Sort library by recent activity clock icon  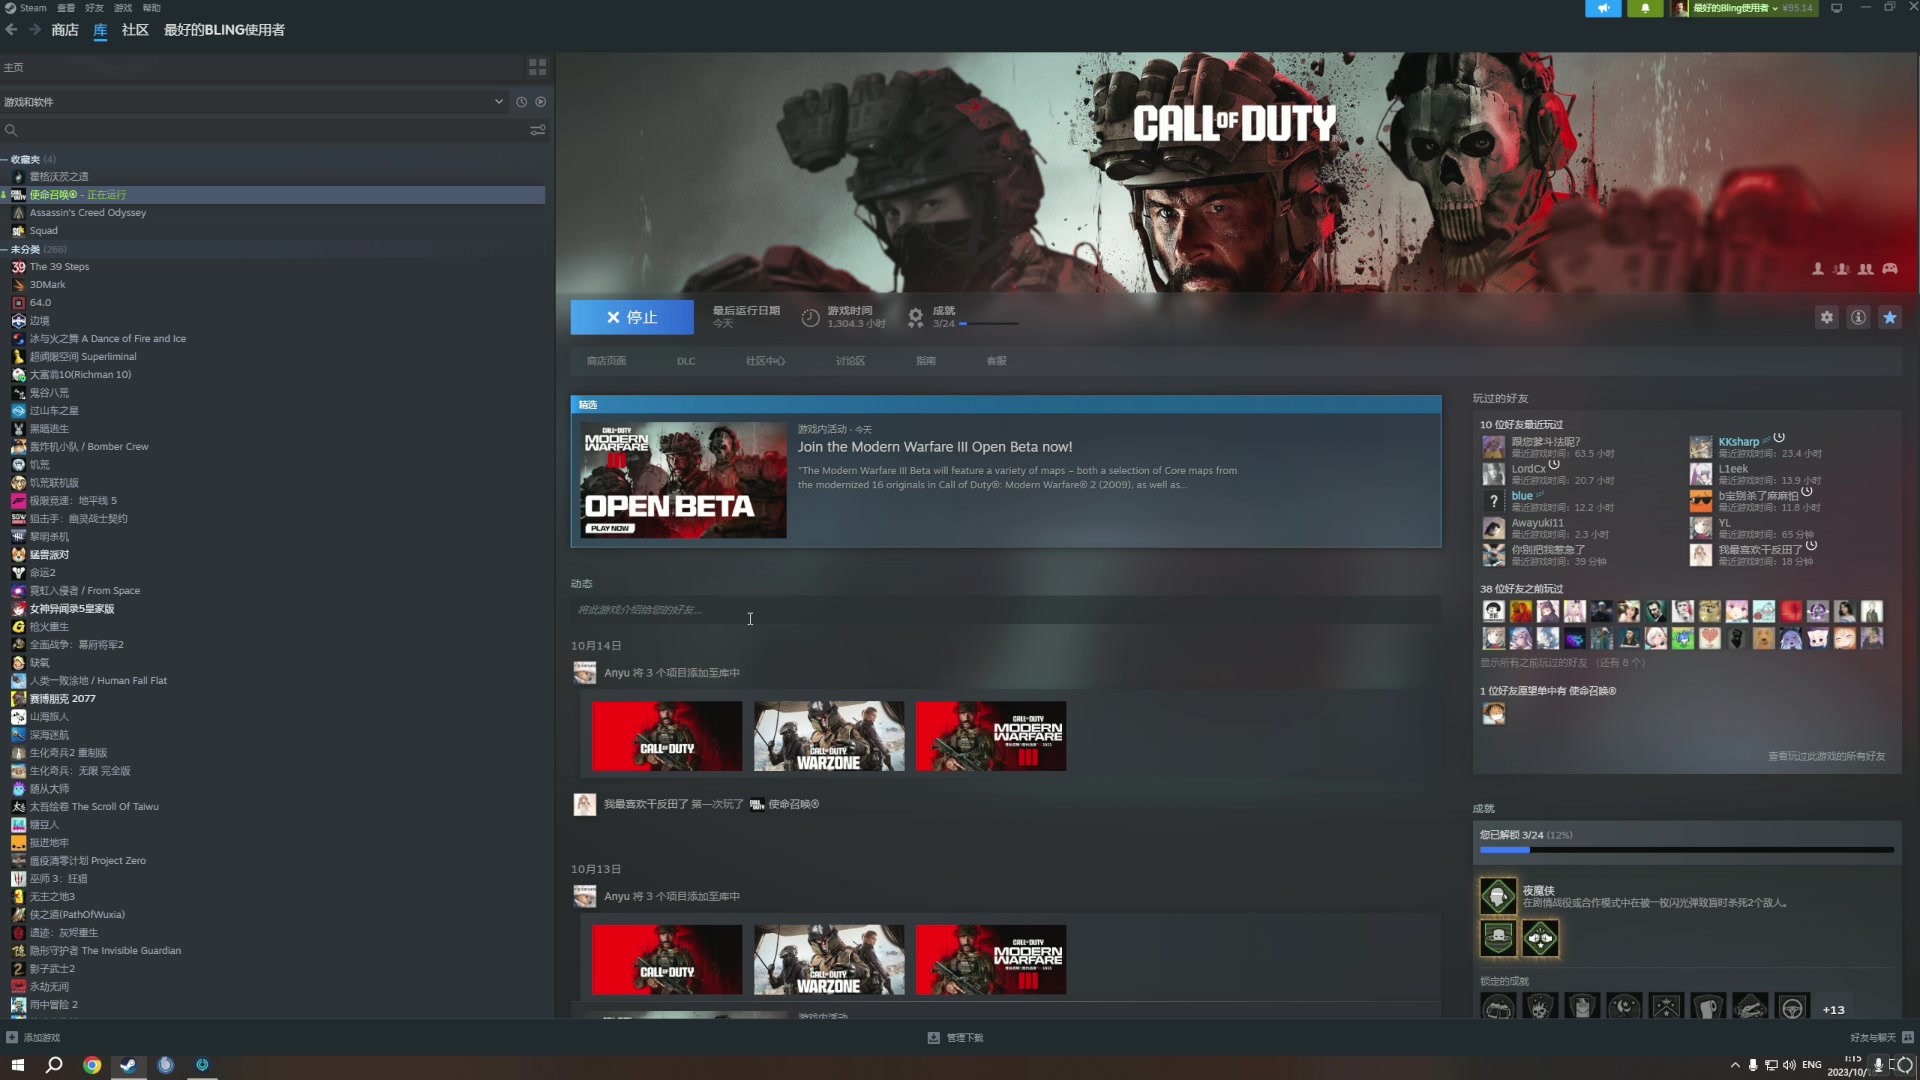(521, 102)
